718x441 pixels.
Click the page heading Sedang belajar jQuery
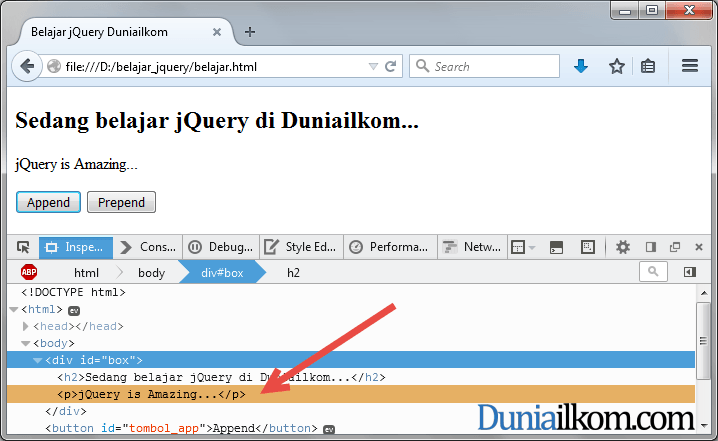pyautogui.click(x=217, y=121)
